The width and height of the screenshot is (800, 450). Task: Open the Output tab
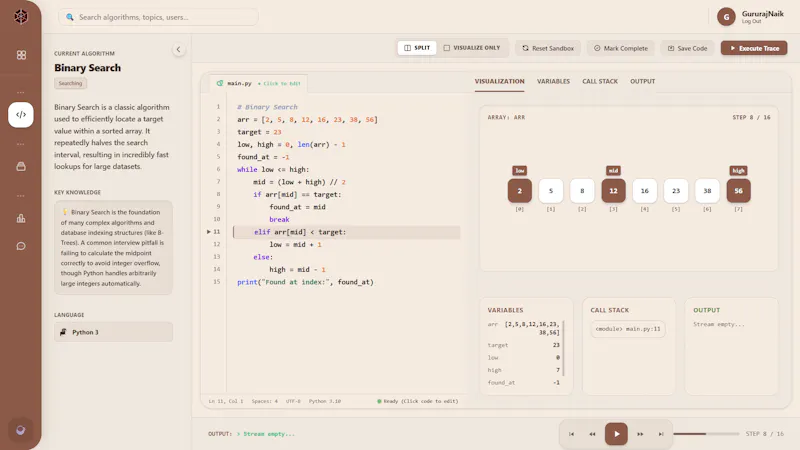point(642,82)
